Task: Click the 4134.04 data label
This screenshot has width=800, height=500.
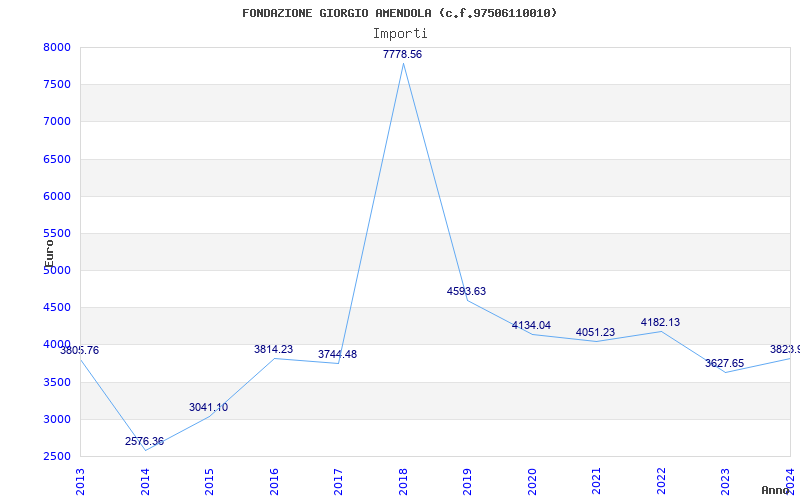Action: [531, 326]
